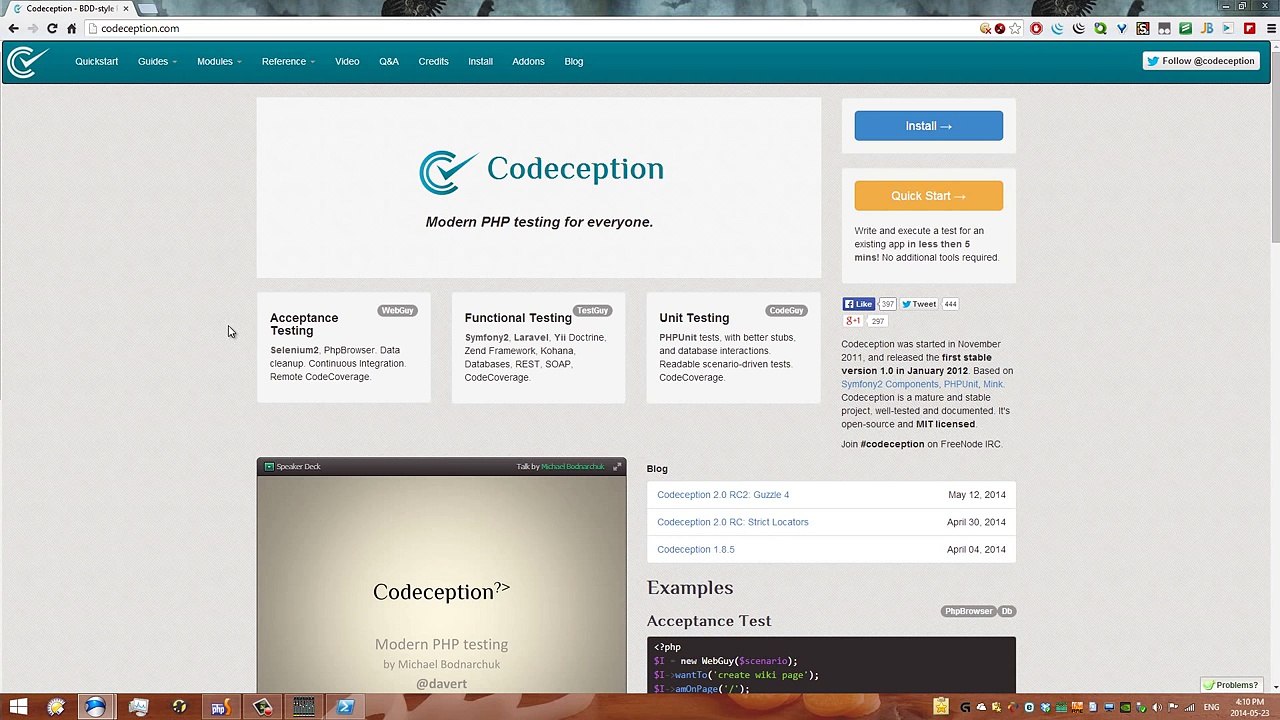Expand the Modules dropdown menu
Image resolution: width=1280 pixels, height=720 pixels.
(218, 62)
